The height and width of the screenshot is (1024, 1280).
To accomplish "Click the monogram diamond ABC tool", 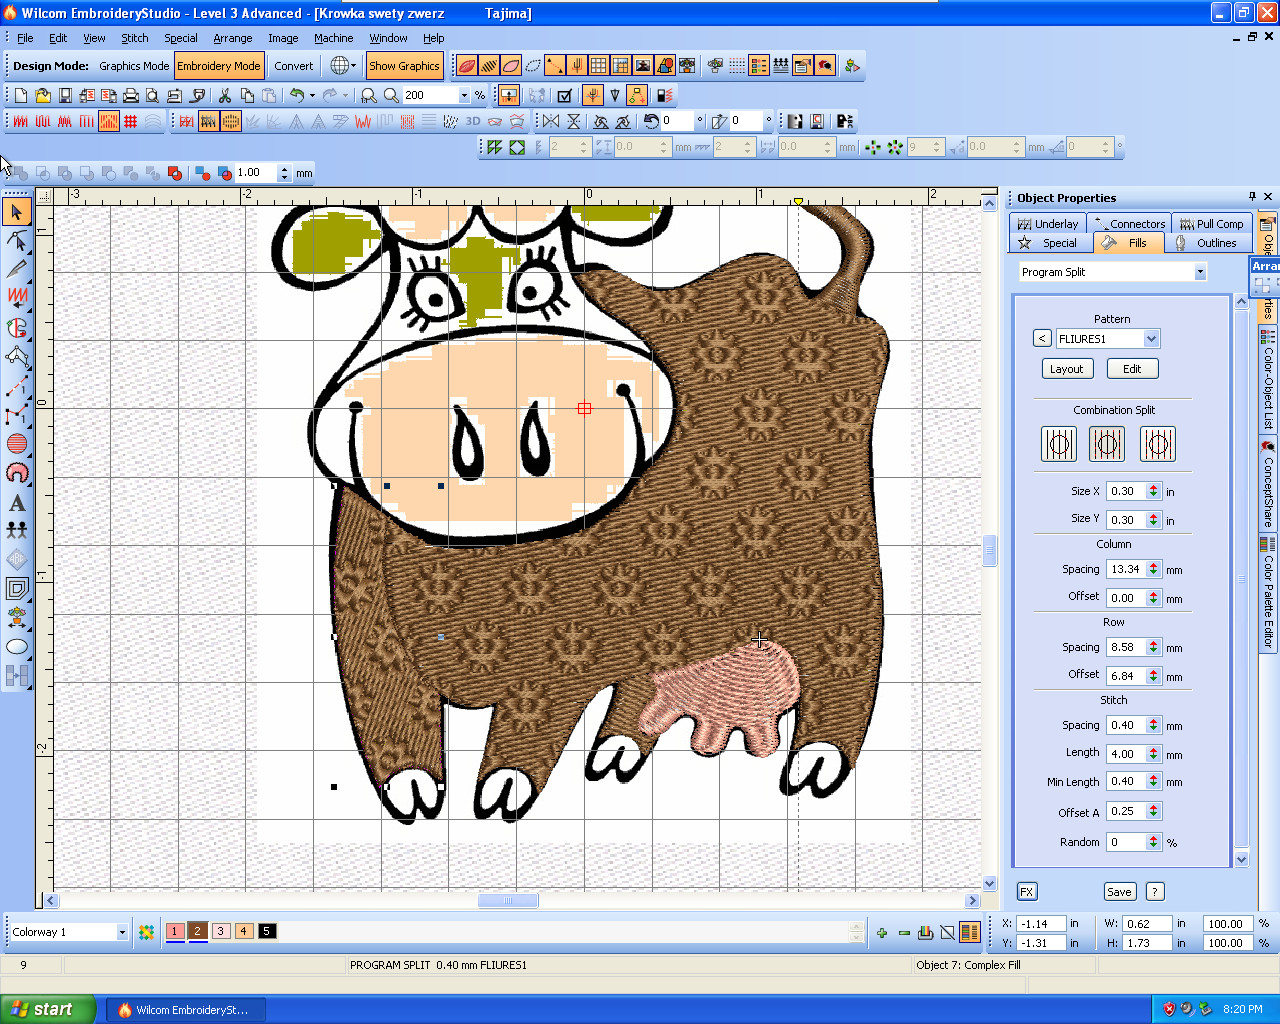I will pyautogui.click(x=17, y=560).
